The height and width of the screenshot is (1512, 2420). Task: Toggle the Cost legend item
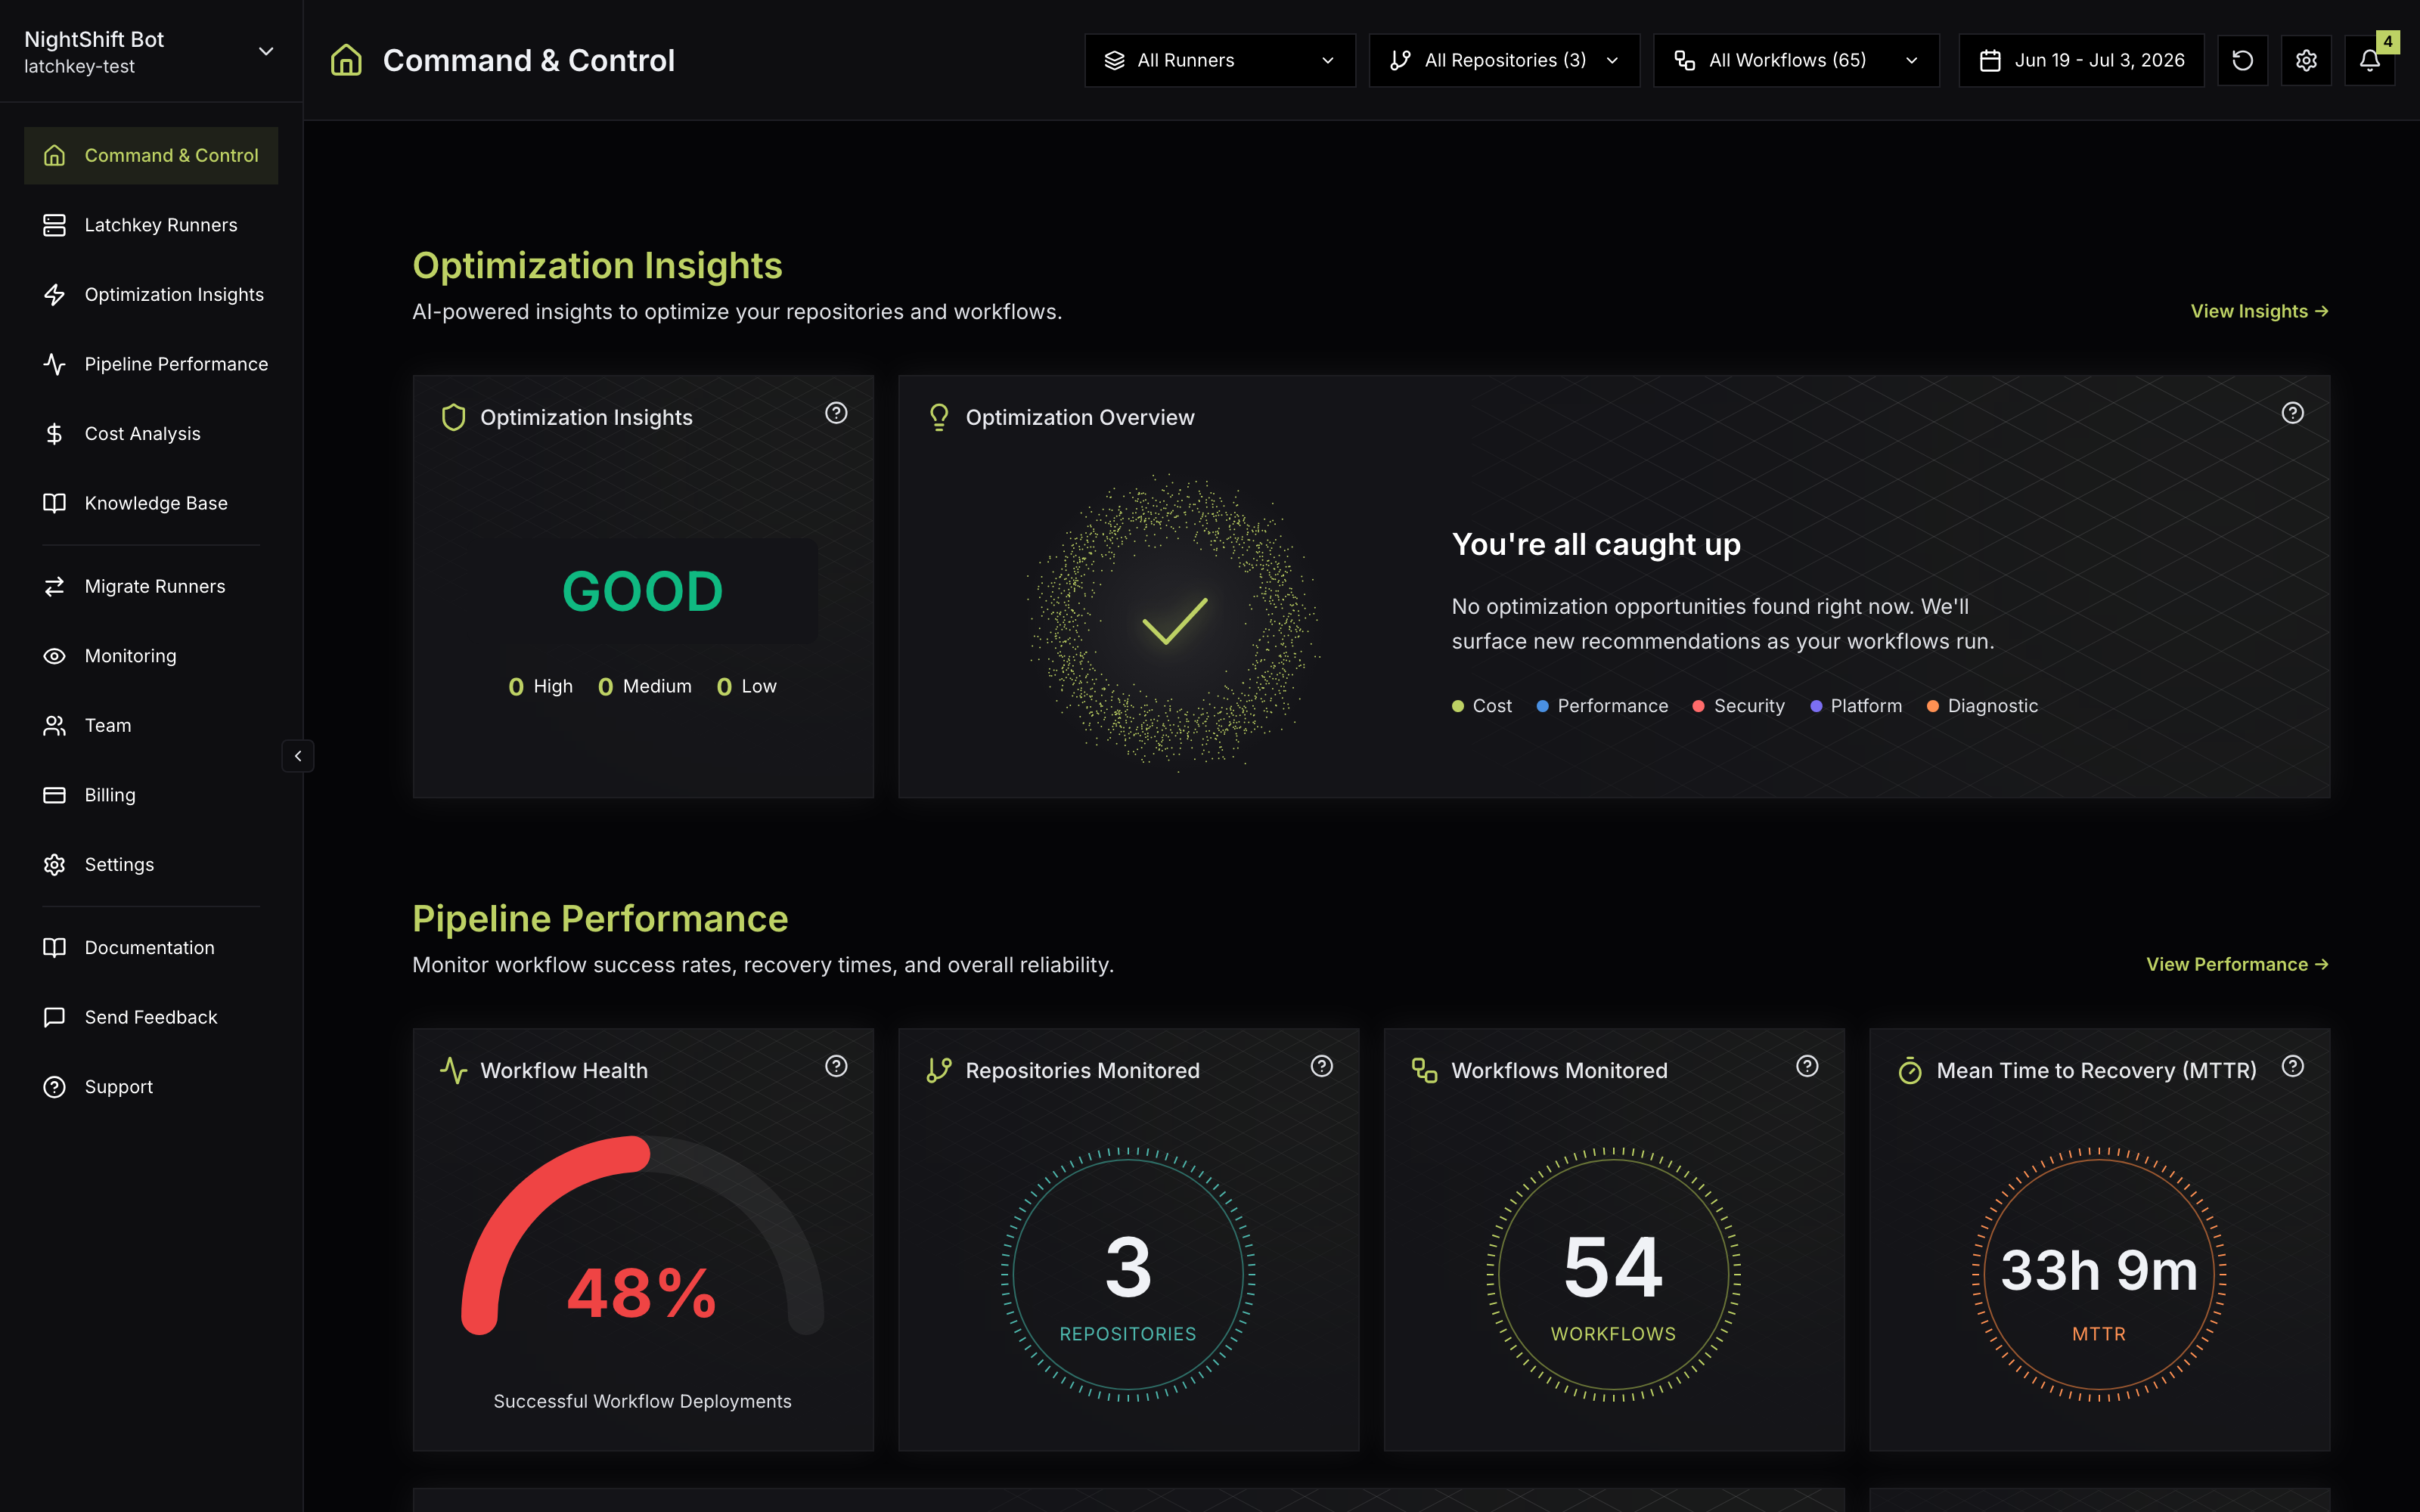(1481, 706)
